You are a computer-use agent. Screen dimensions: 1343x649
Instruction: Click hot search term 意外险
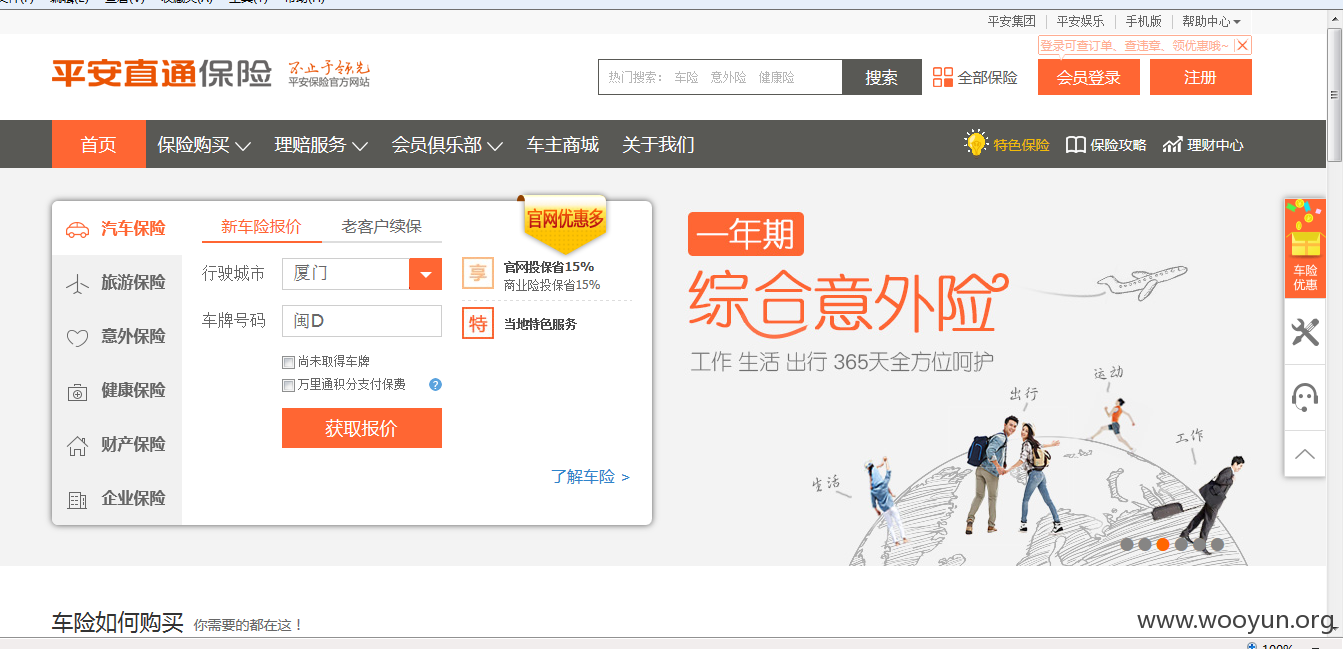pos(729,77)
